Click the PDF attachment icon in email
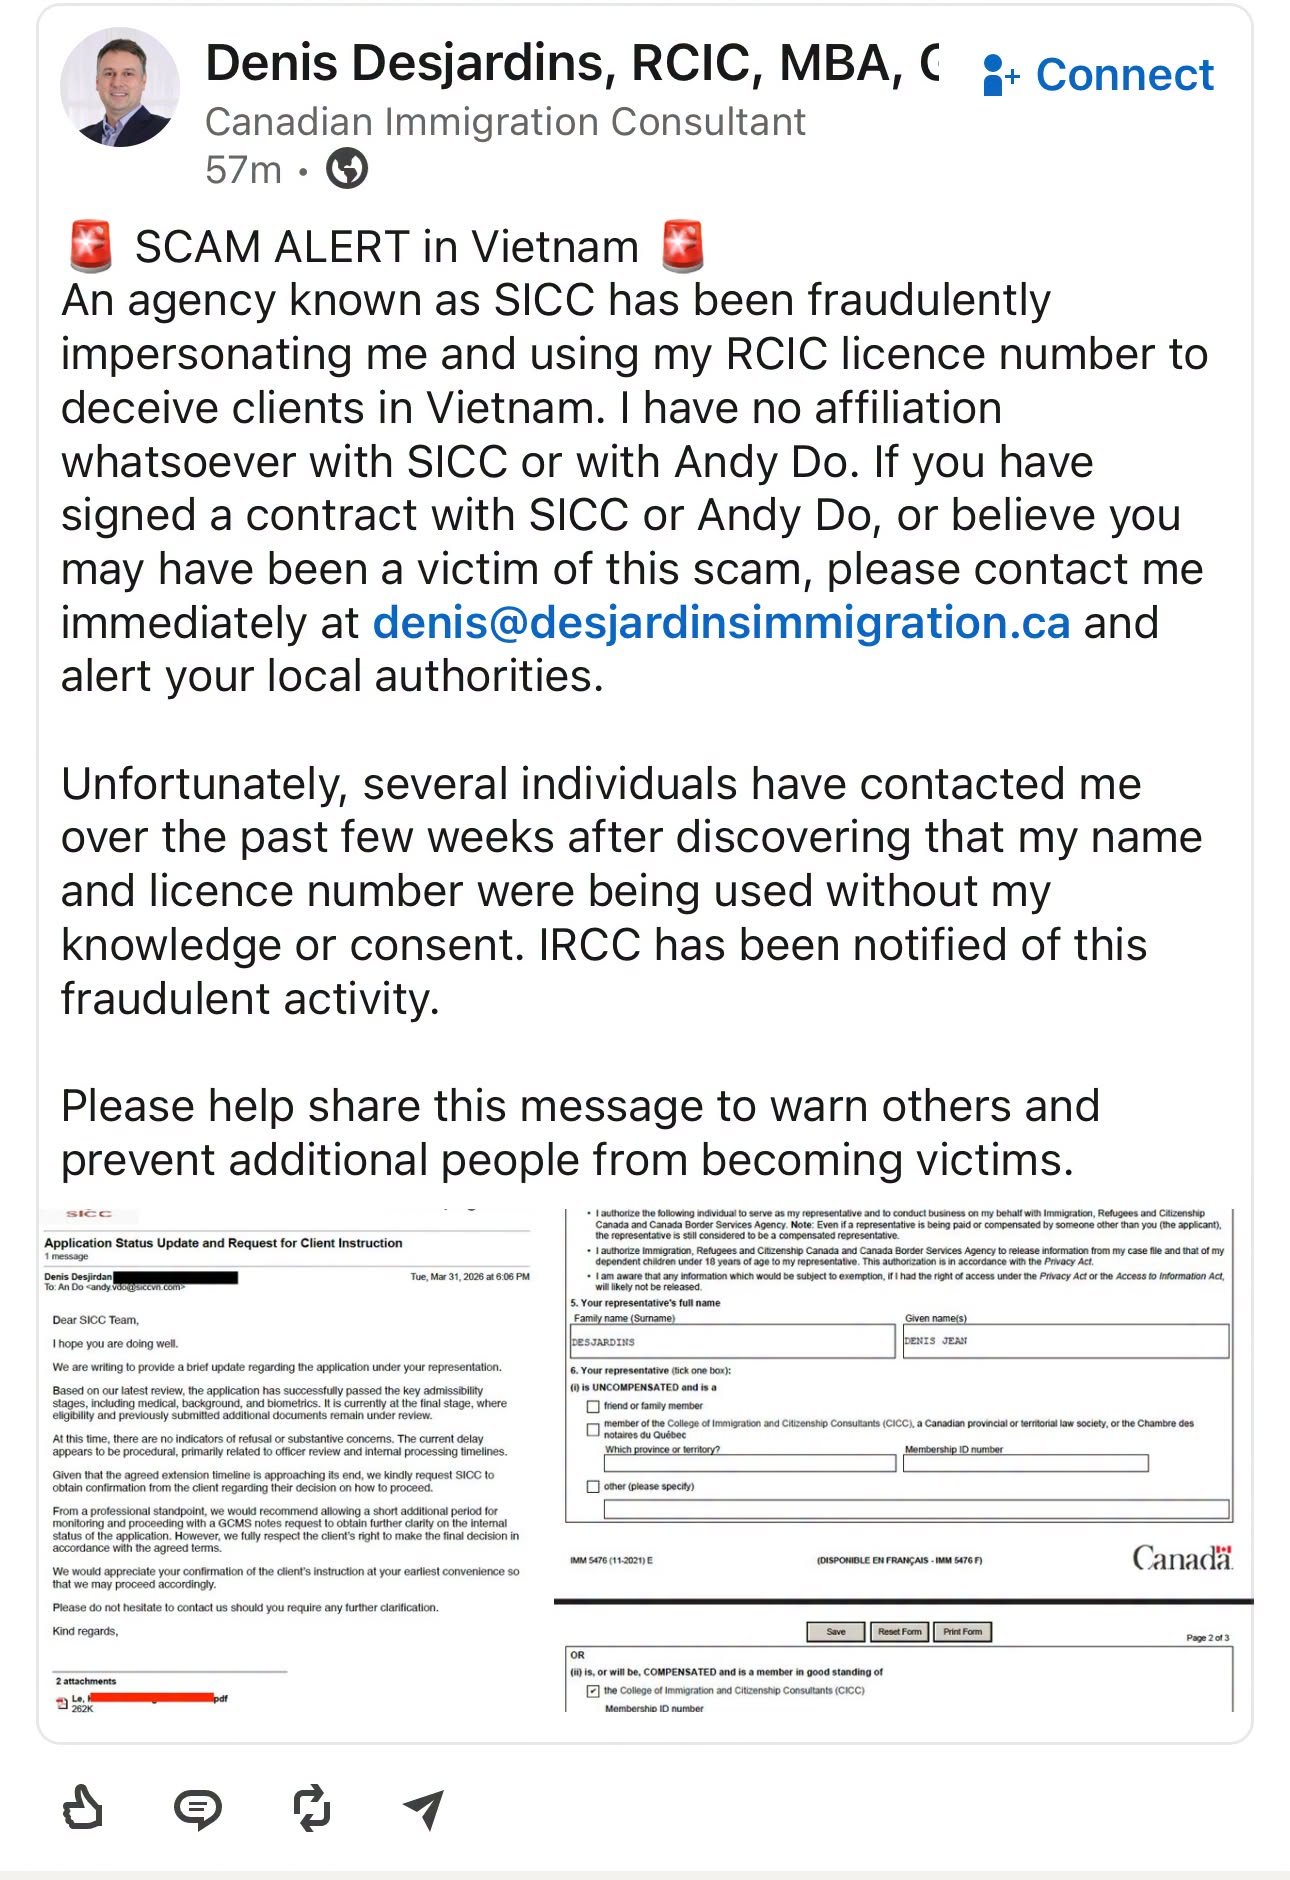 point(62,1703)
